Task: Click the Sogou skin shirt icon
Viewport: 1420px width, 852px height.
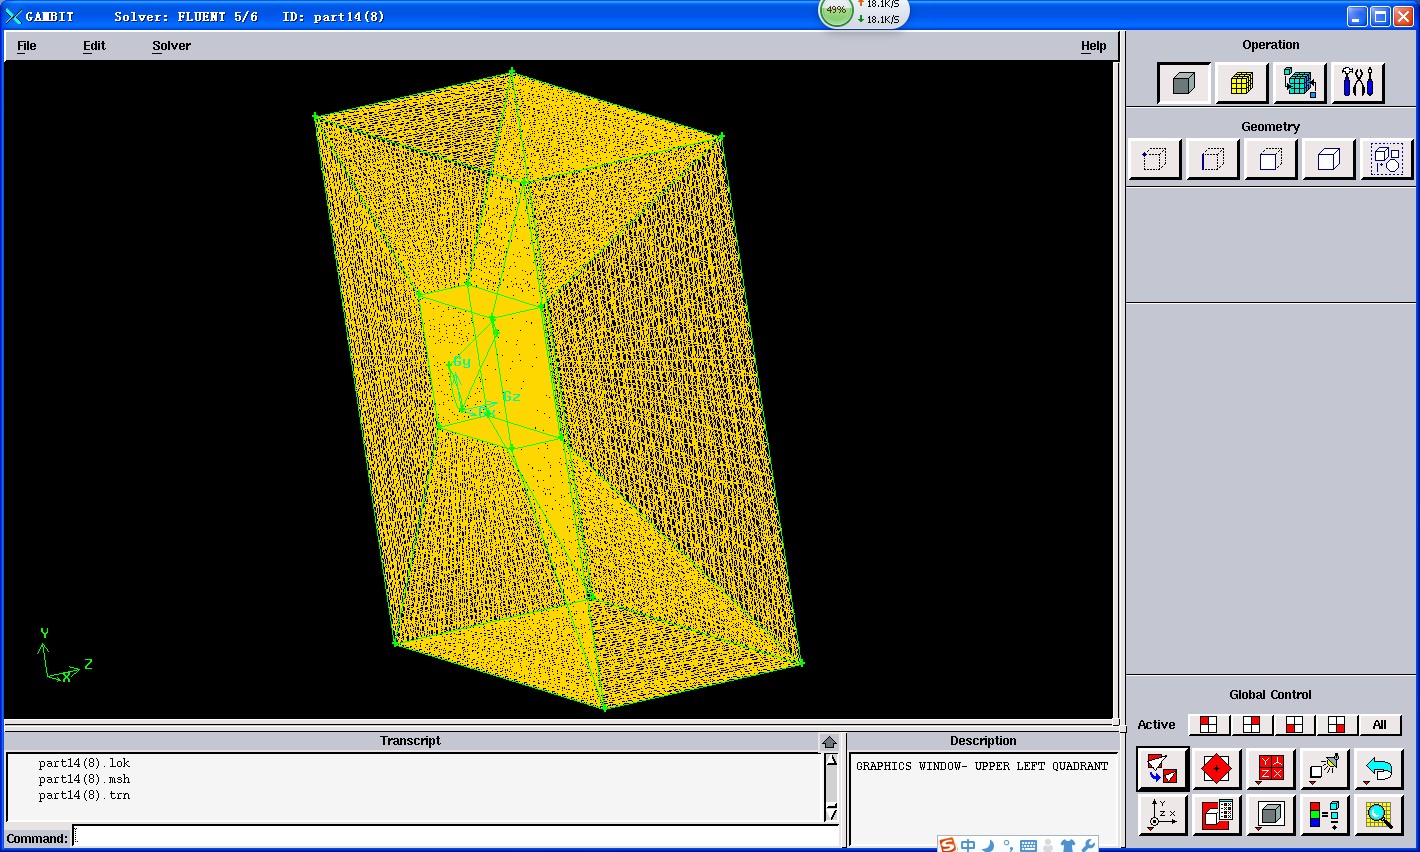Action: (x=1067, y=846)
